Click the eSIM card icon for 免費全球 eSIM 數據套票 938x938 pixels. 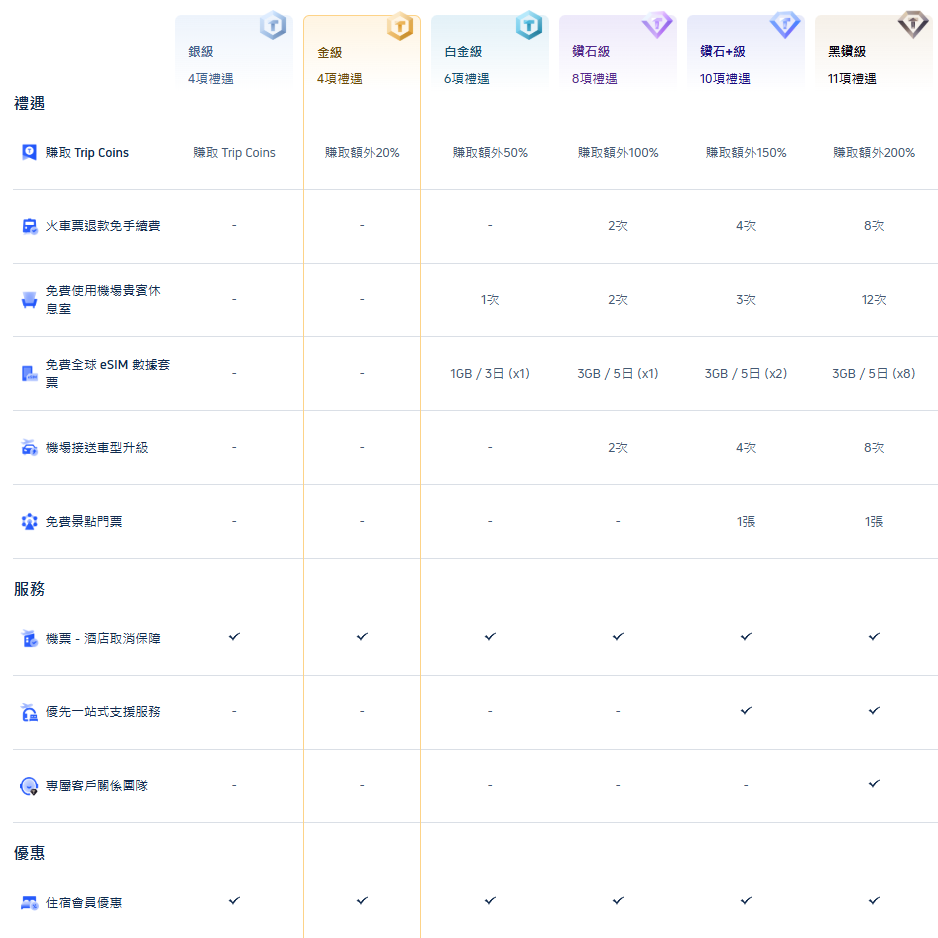[x=29, y=373]
